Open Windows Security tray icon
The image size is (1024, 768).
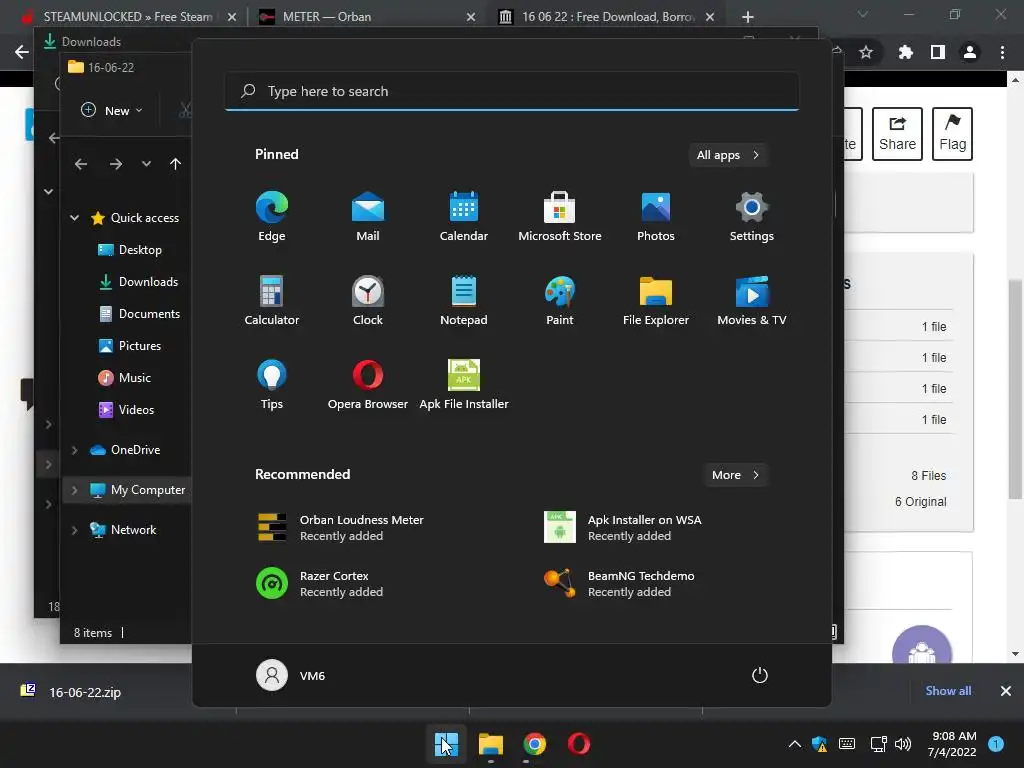820,744
